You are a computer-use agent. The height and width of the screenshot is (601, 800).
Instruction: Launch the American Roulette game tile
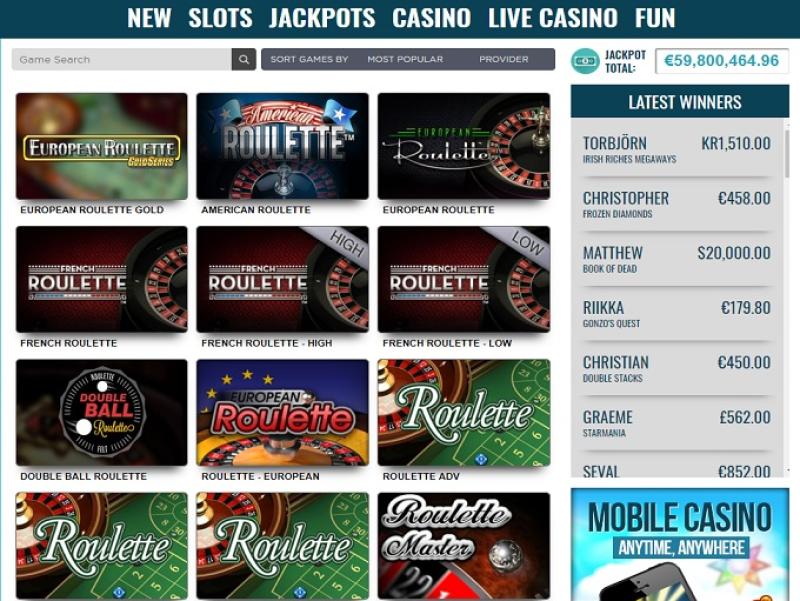(x=282, y=146)
